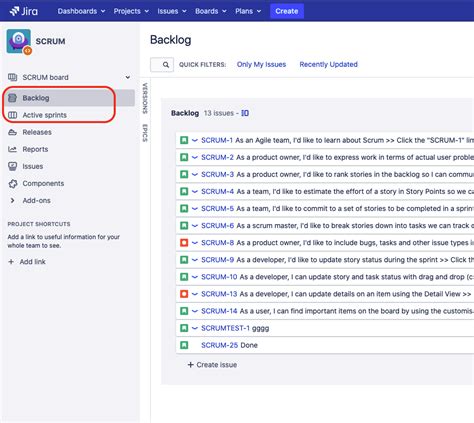
Task: Open the SCRUM-14 issue link
Action: coord(219,311)
